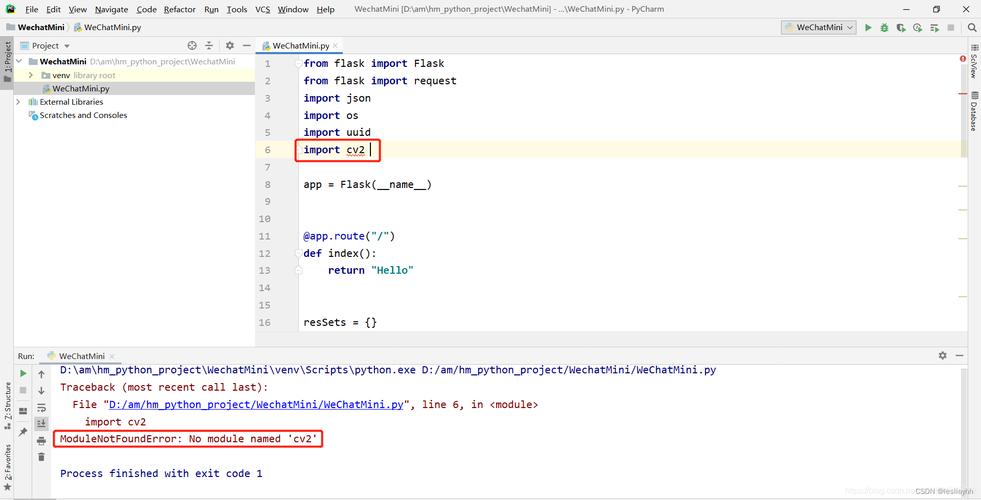Open the Refactor menu
981x500 pixels.
pos(181,9)
